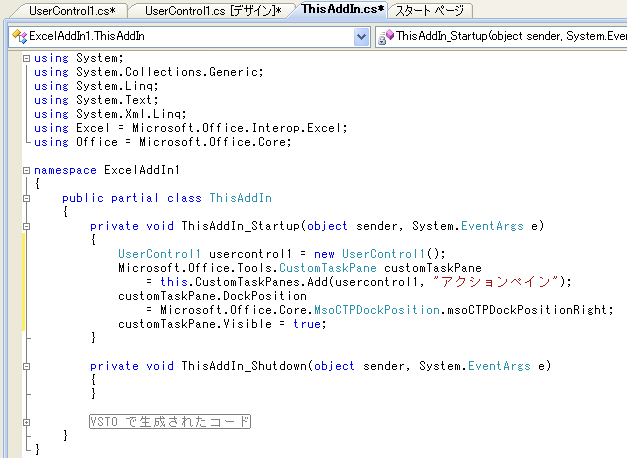
Task: Open the ExcelAddIn1.ThisAddIn class dropdown
Action: point(189,36)
